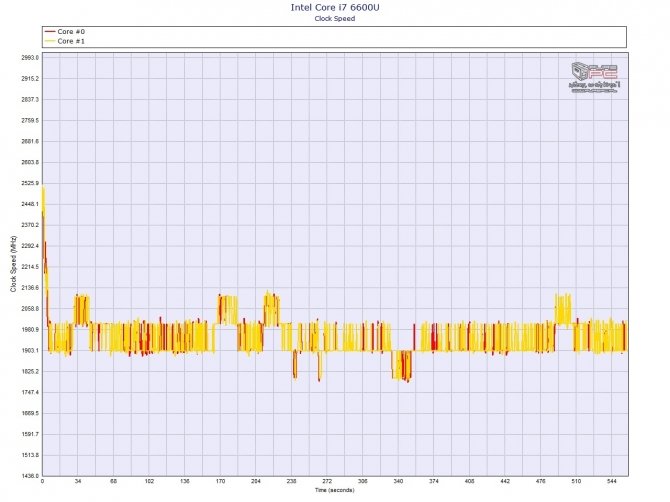
Task: Click the 2993.0 y-axis value
Action: click(x=30, y=58)
